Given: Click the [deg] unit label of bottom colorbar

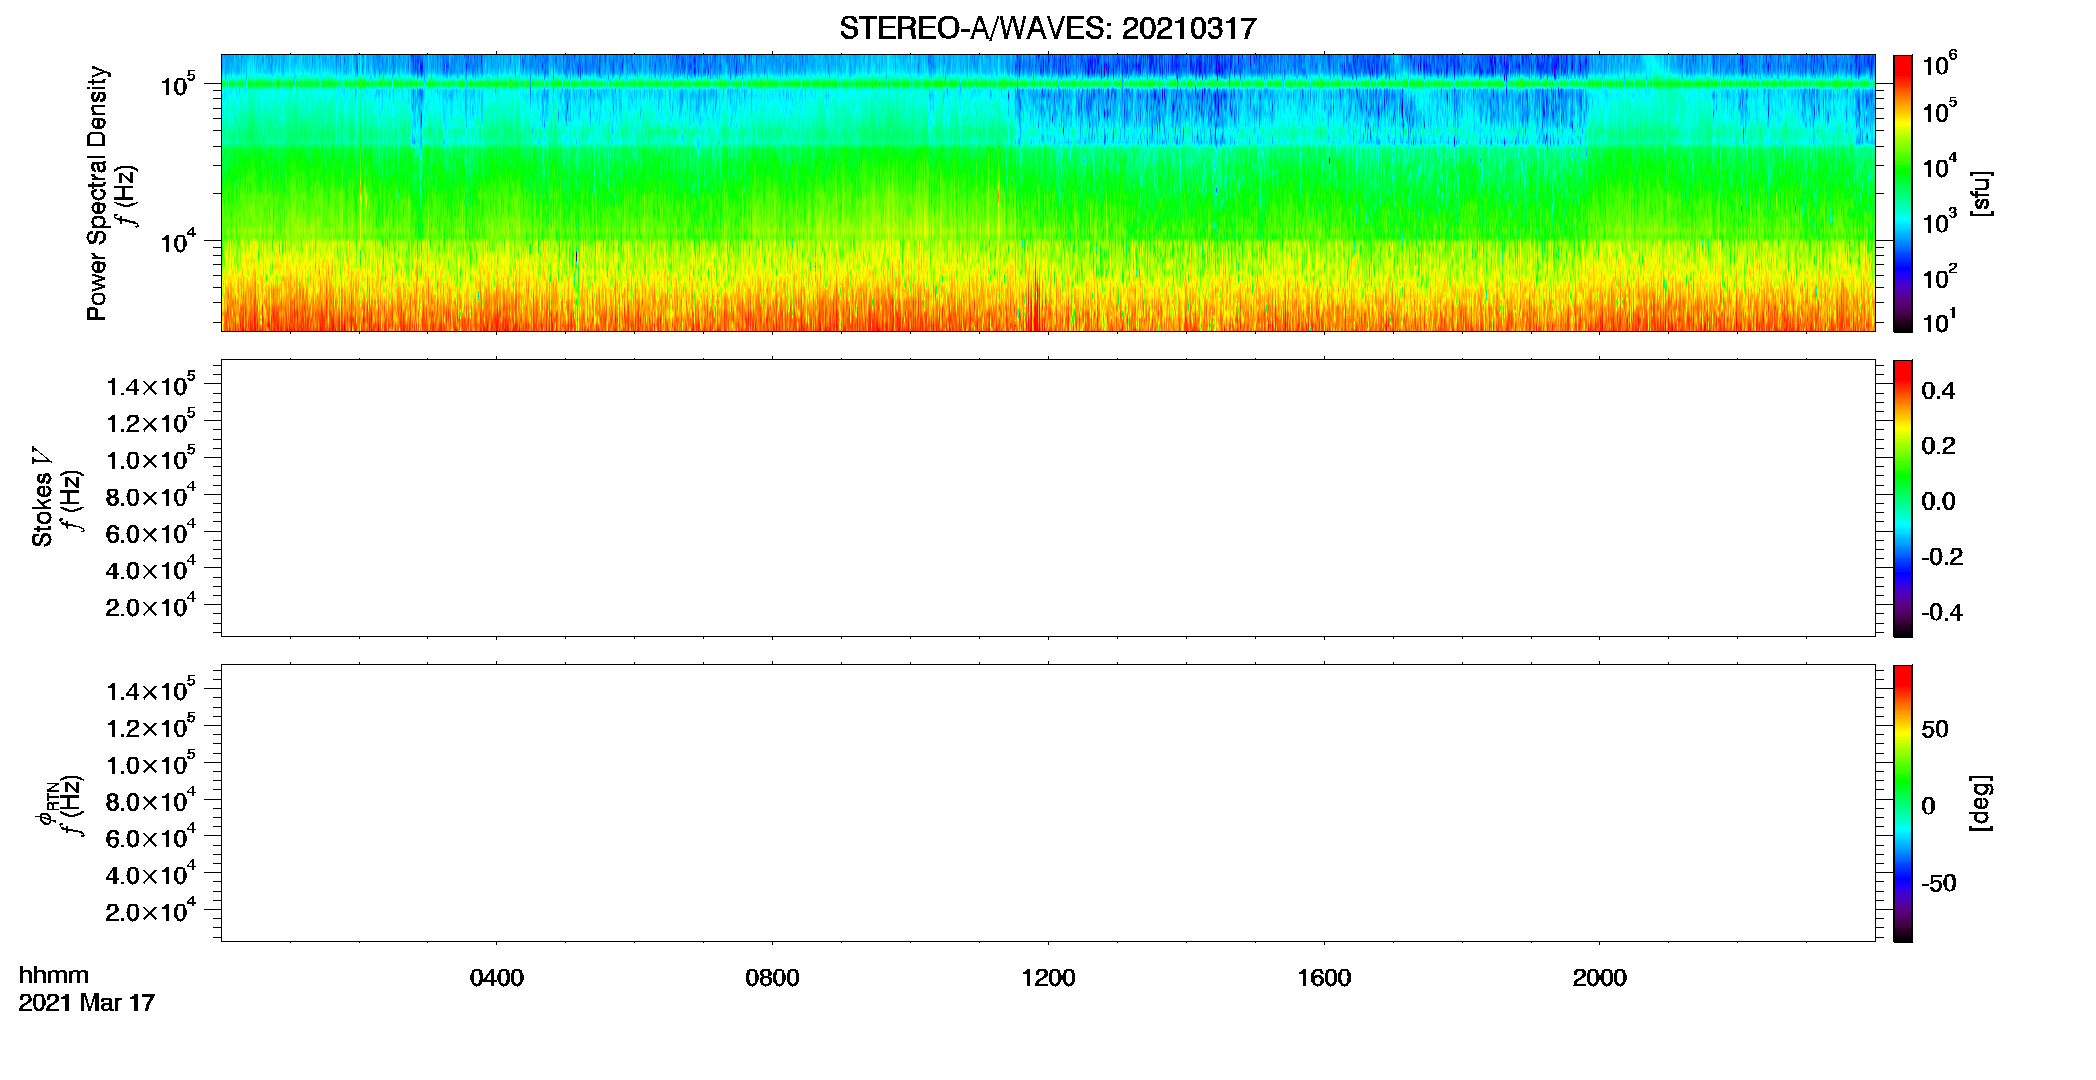Looking at the screenshot, I should [x=1980, y=803].
